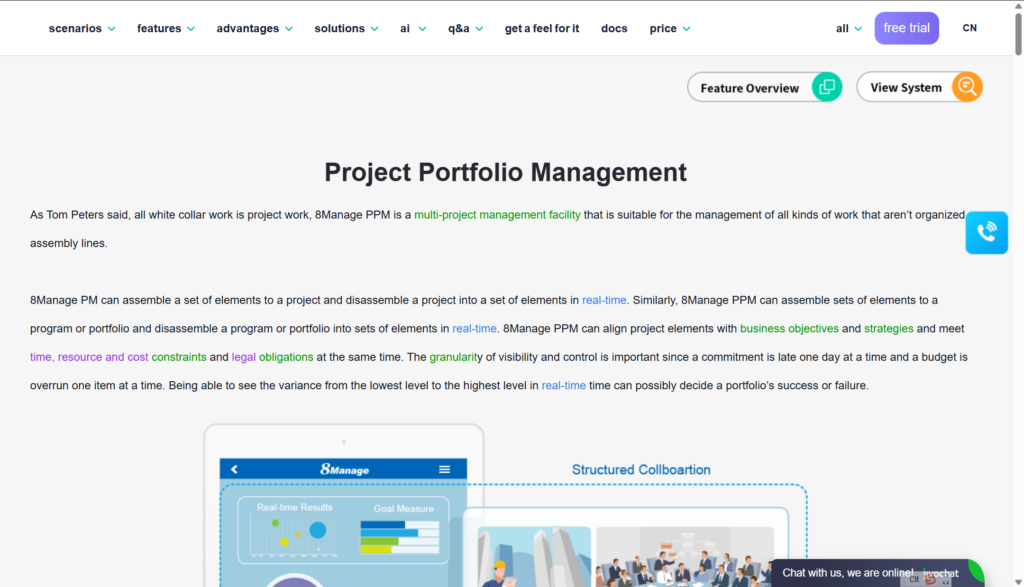1024x587 pixels.
Task: Click the scrollbar down arrow
Action: [1018, 581]
